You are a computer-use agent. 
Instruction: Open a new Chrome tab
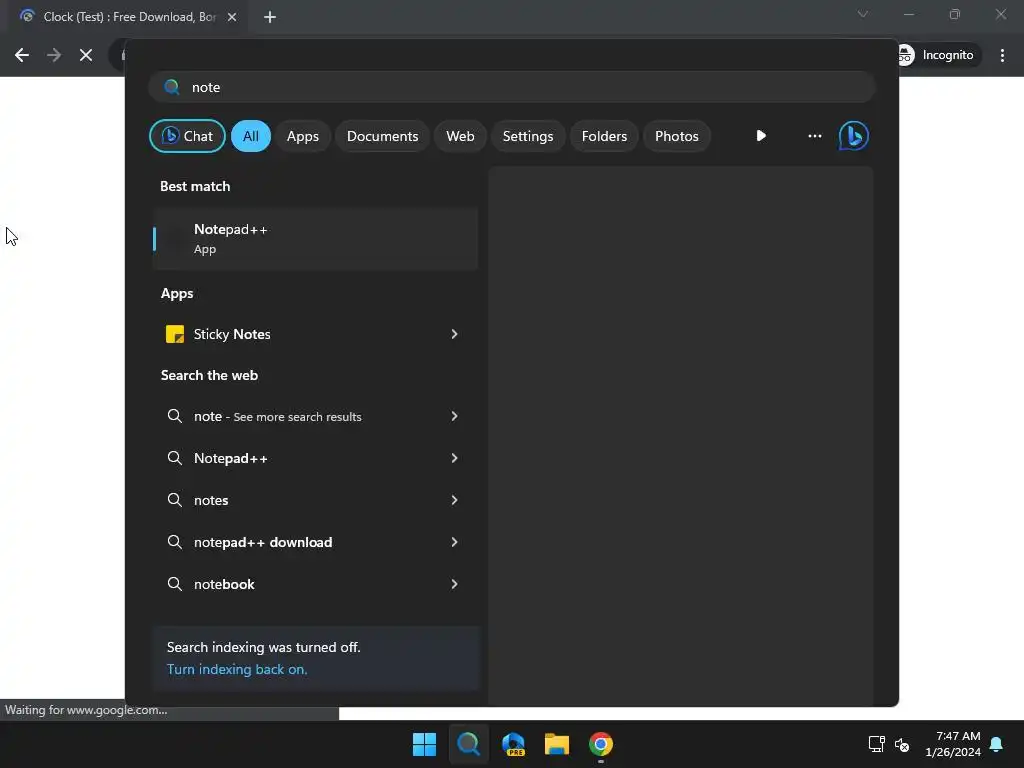[270, 17]
